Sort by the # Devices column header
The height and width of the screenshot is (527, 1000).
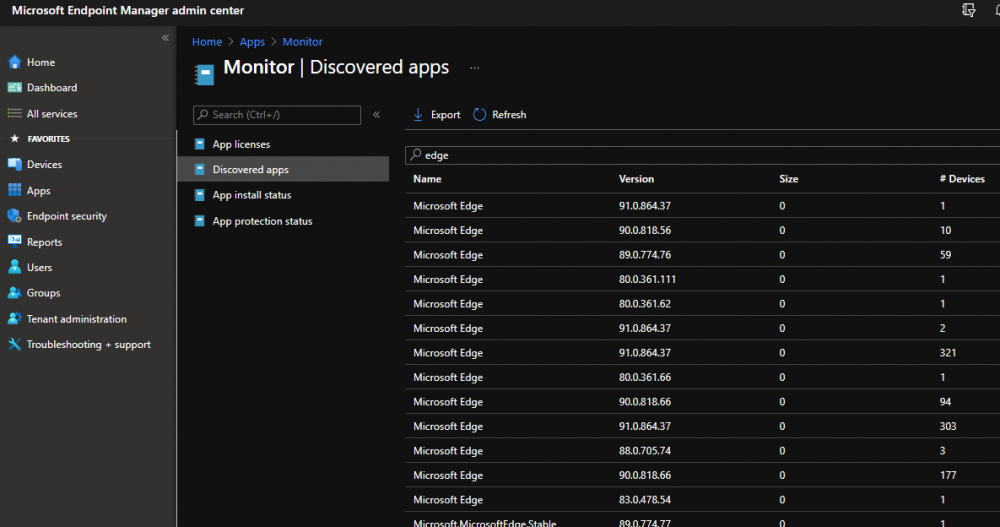click(962, 179)
